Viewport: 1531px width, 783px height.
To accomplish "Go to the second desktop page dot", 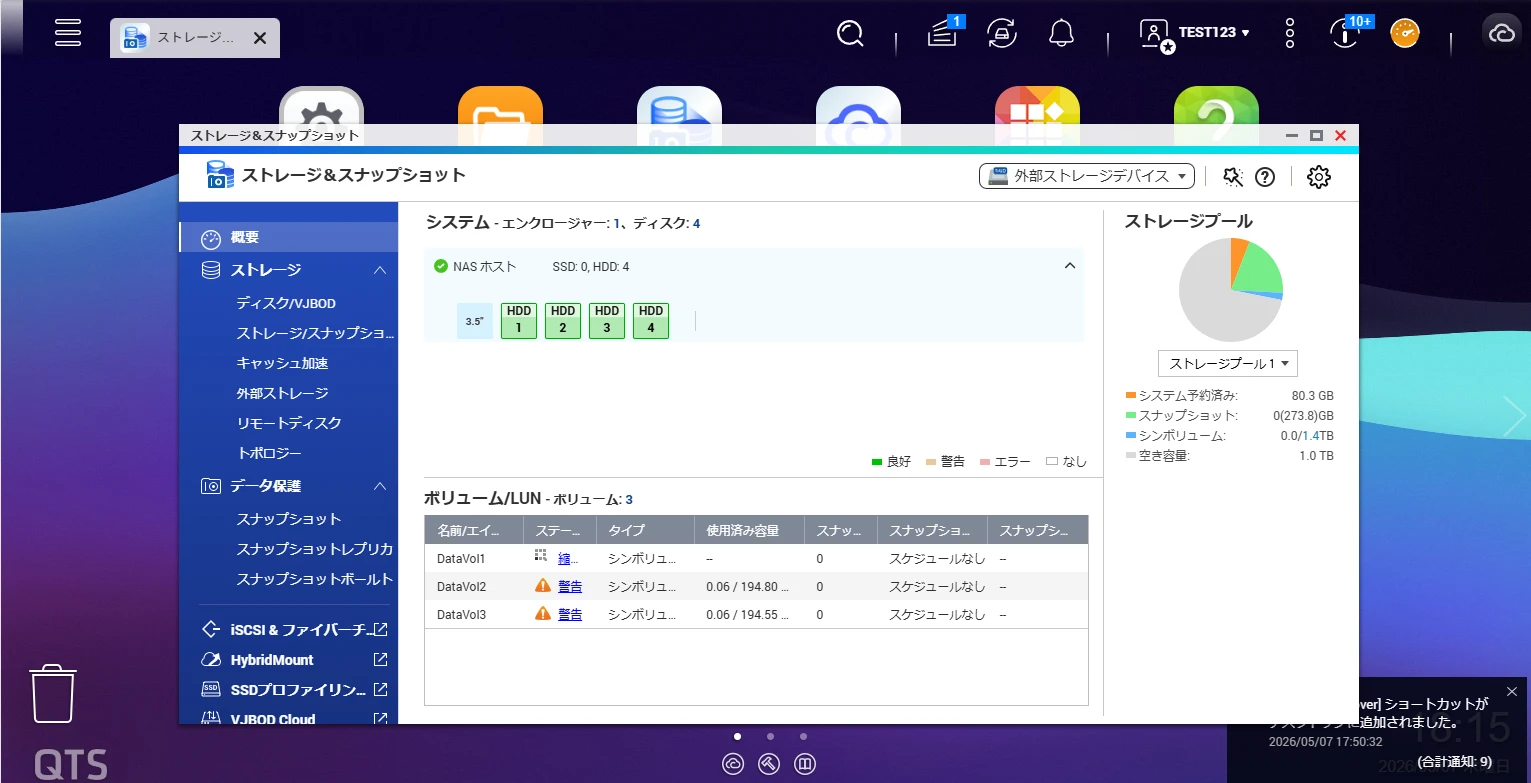I will click(x=770, y=736).
